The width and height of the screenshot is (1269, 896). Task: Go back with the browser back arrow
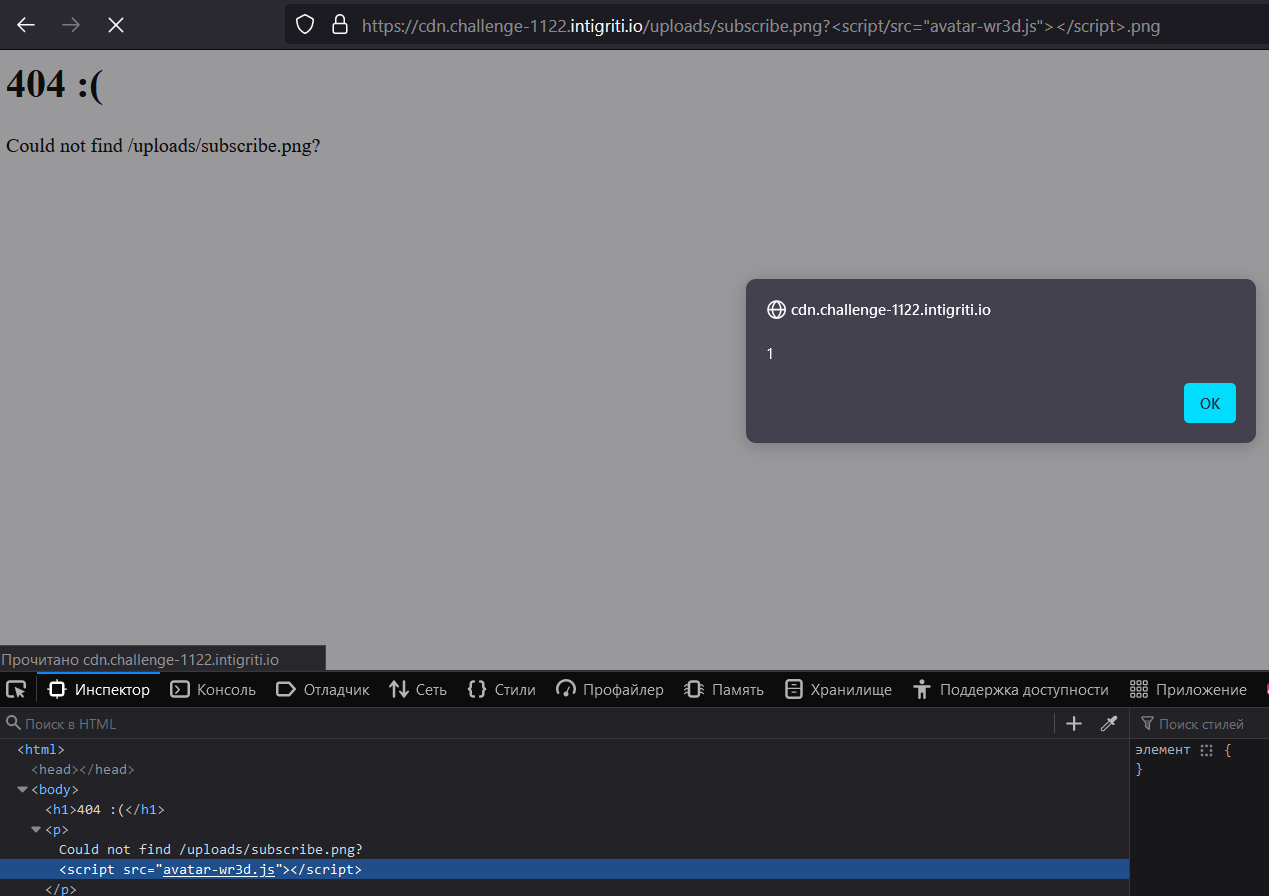pos(26,25)
